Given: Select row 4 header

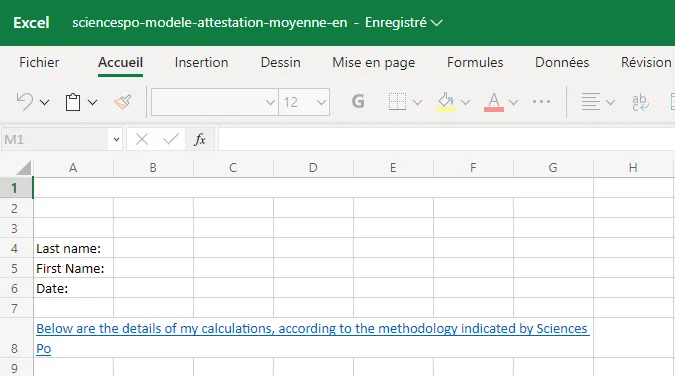Looking at the screenshot, I should tap(16, 248).
